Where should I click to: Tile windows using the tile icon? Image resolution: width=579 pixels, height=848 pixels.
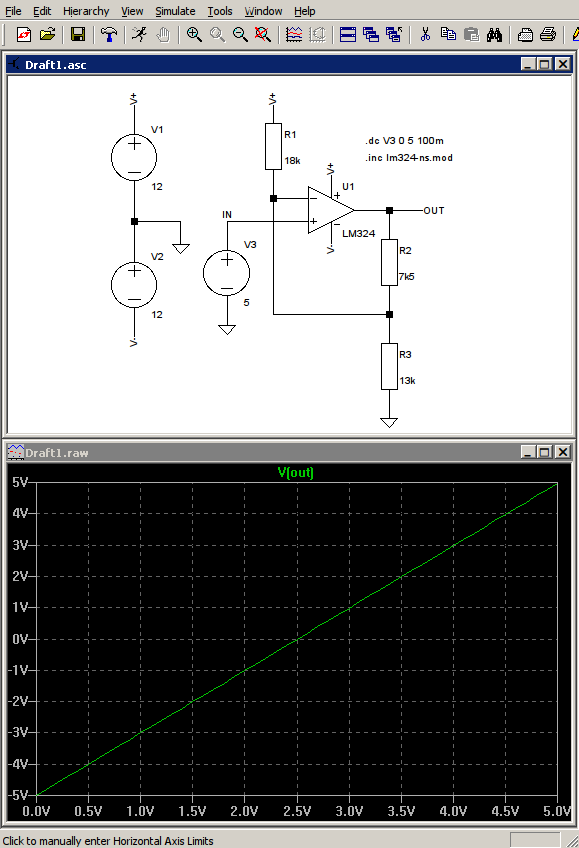[x=348, y=35]
